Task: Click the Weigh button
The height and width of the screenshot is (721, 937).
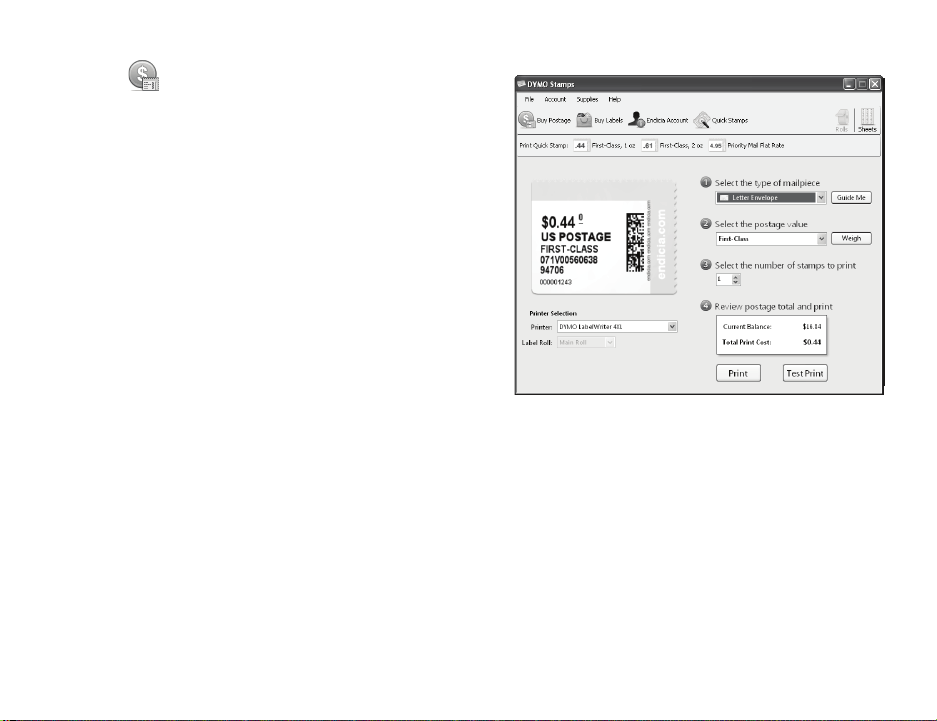Action: [x=851, y=238]
